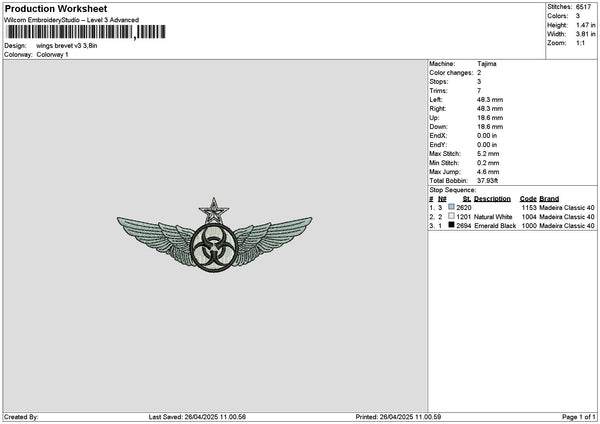Click the design name 'wings brevet v3 3,8in'
The width and height of the screenshot is (600, 424).
point(67,46)
